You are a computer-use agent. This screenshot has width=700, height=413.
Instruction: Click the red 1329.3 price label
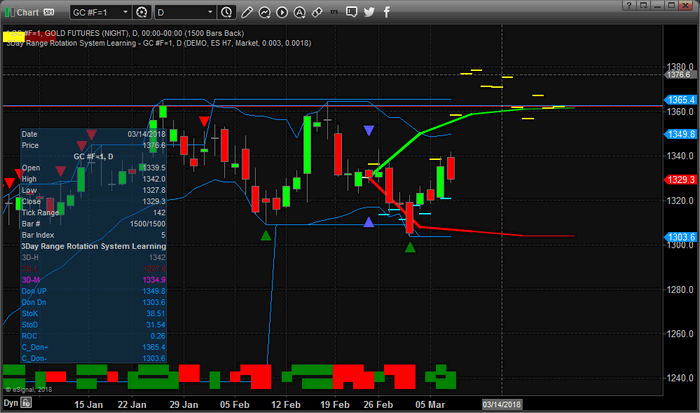[x=679, y=179]
